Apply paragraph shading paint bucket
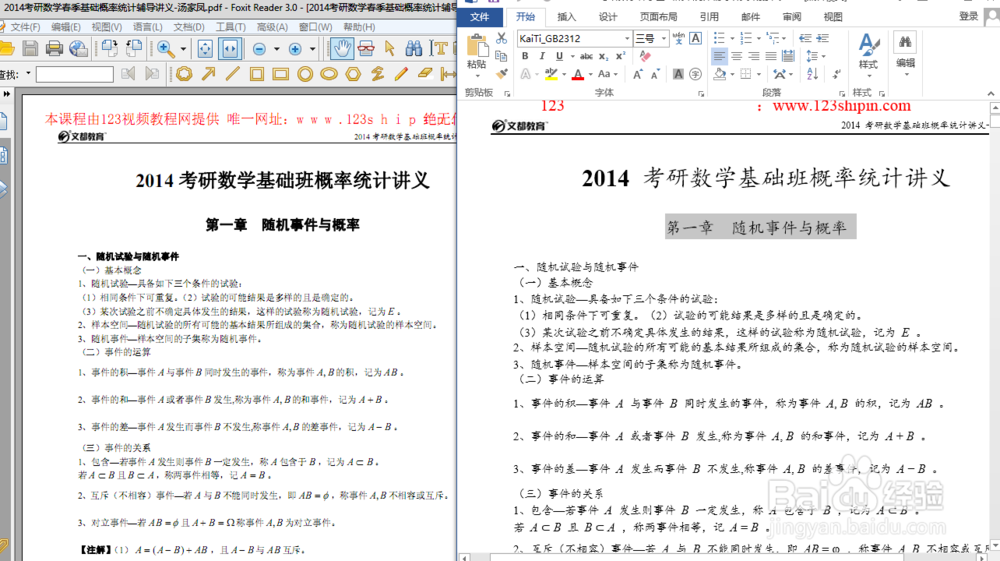Screen dimensions: 1000x561 point(720,74)
